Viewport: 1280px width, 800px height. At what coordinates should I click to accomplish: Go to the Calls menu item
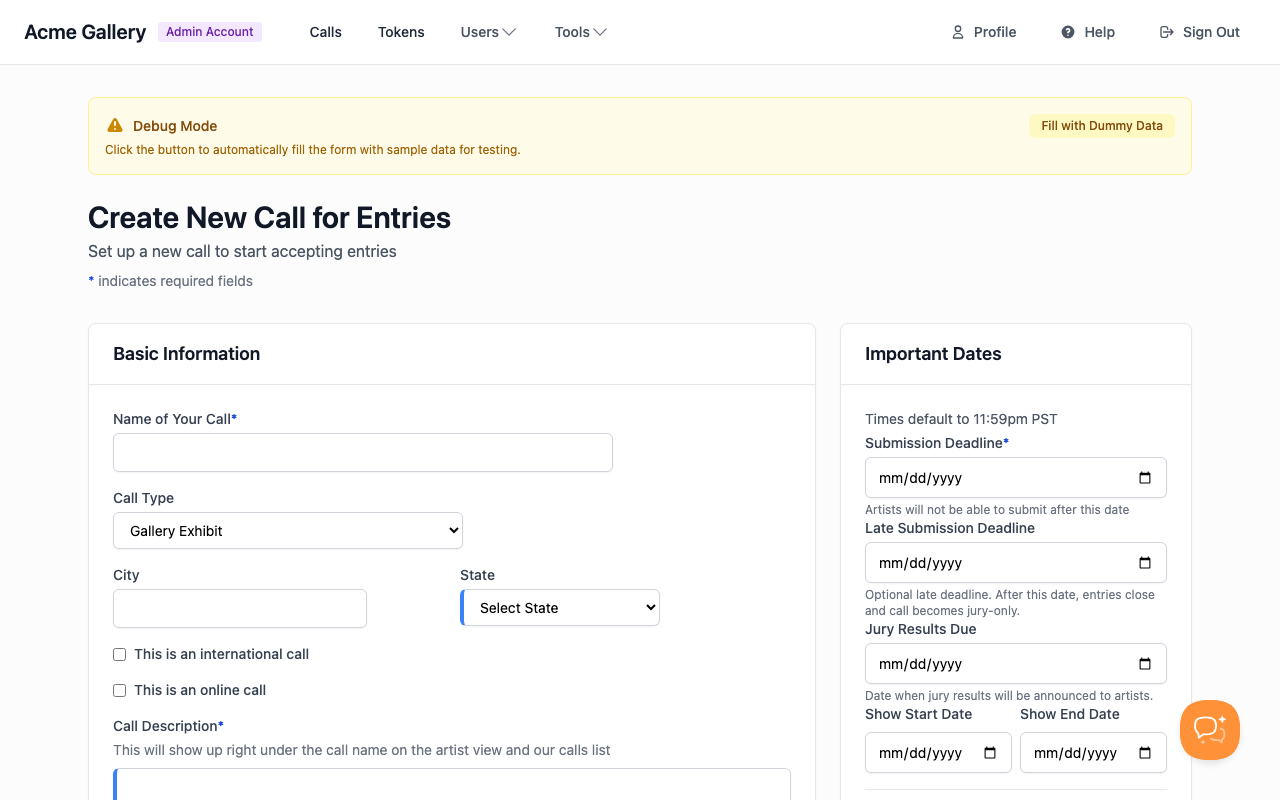click(325, 32)
